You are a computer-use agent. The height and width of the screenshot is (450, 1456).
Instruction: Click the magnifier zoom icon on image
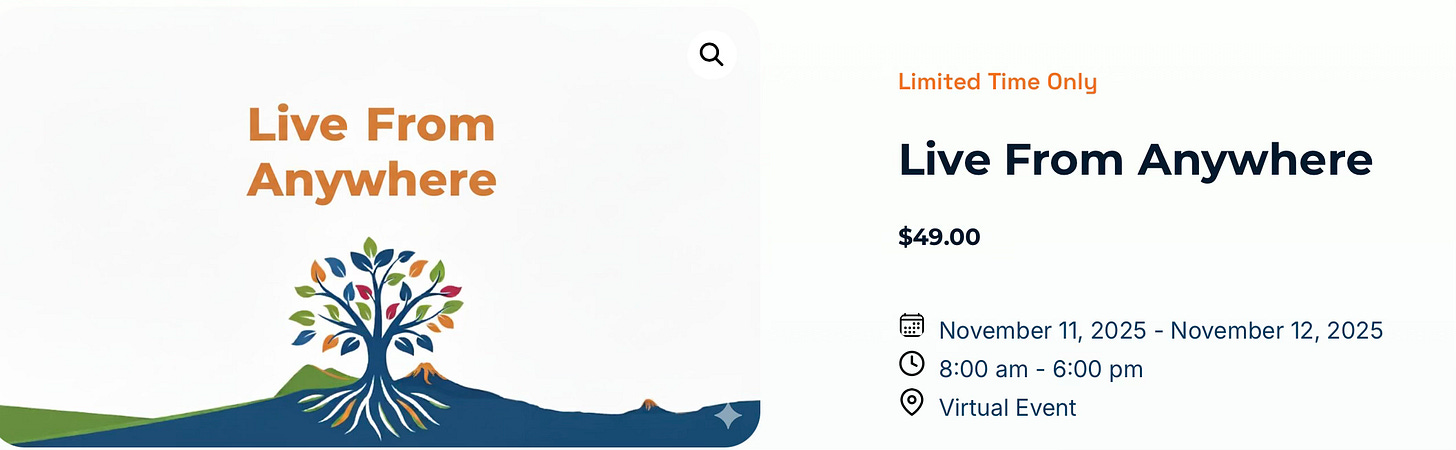tap(712, 54)
